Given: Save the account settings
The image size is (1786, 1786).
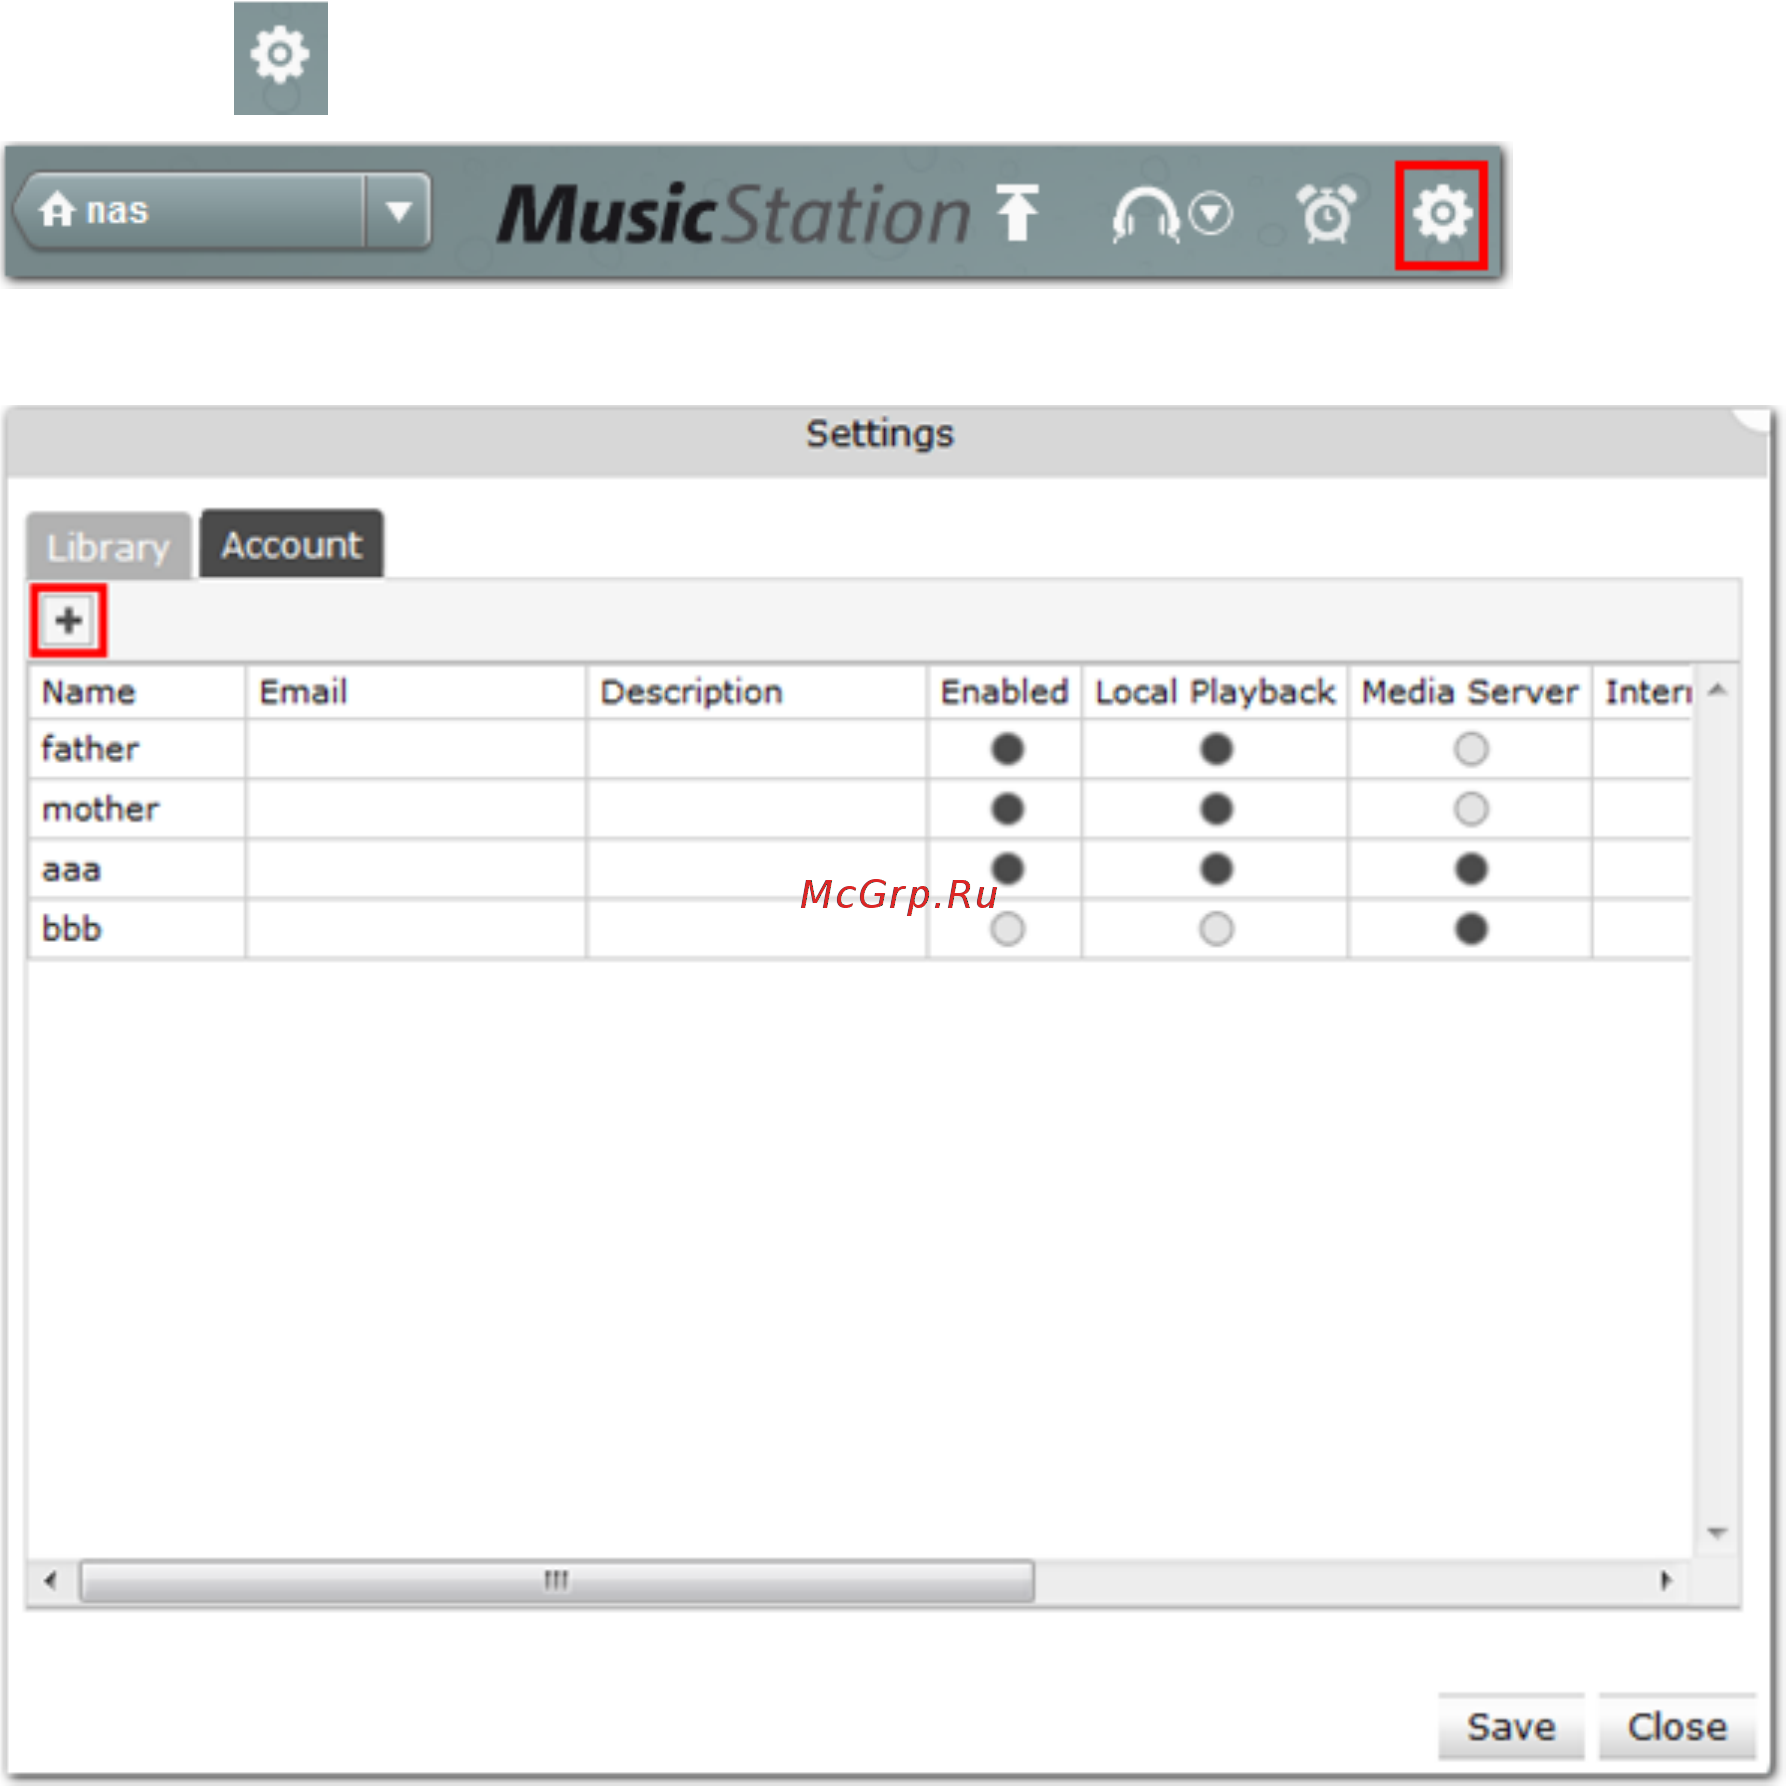Looking at the screenshot, I should [1511, 1727].
